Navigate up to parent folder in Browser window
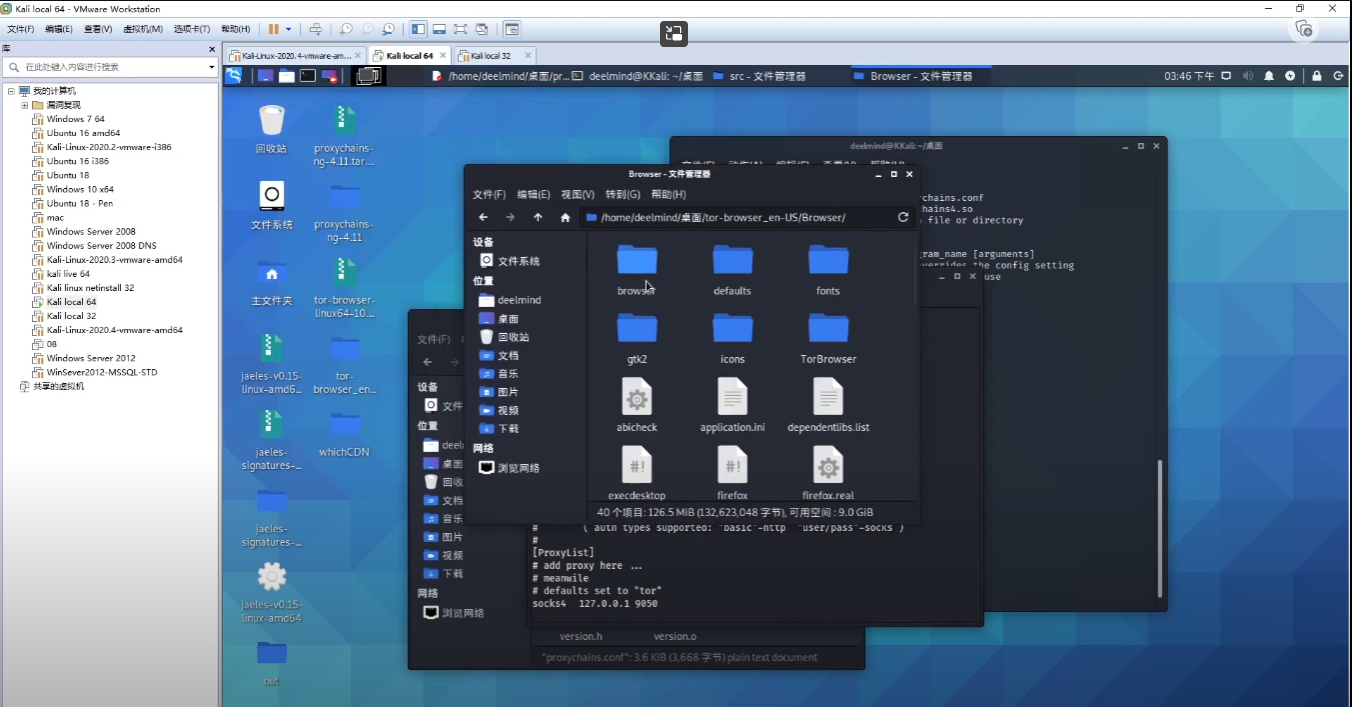This screenshot has height=707, width=1352. coord(538,217)
